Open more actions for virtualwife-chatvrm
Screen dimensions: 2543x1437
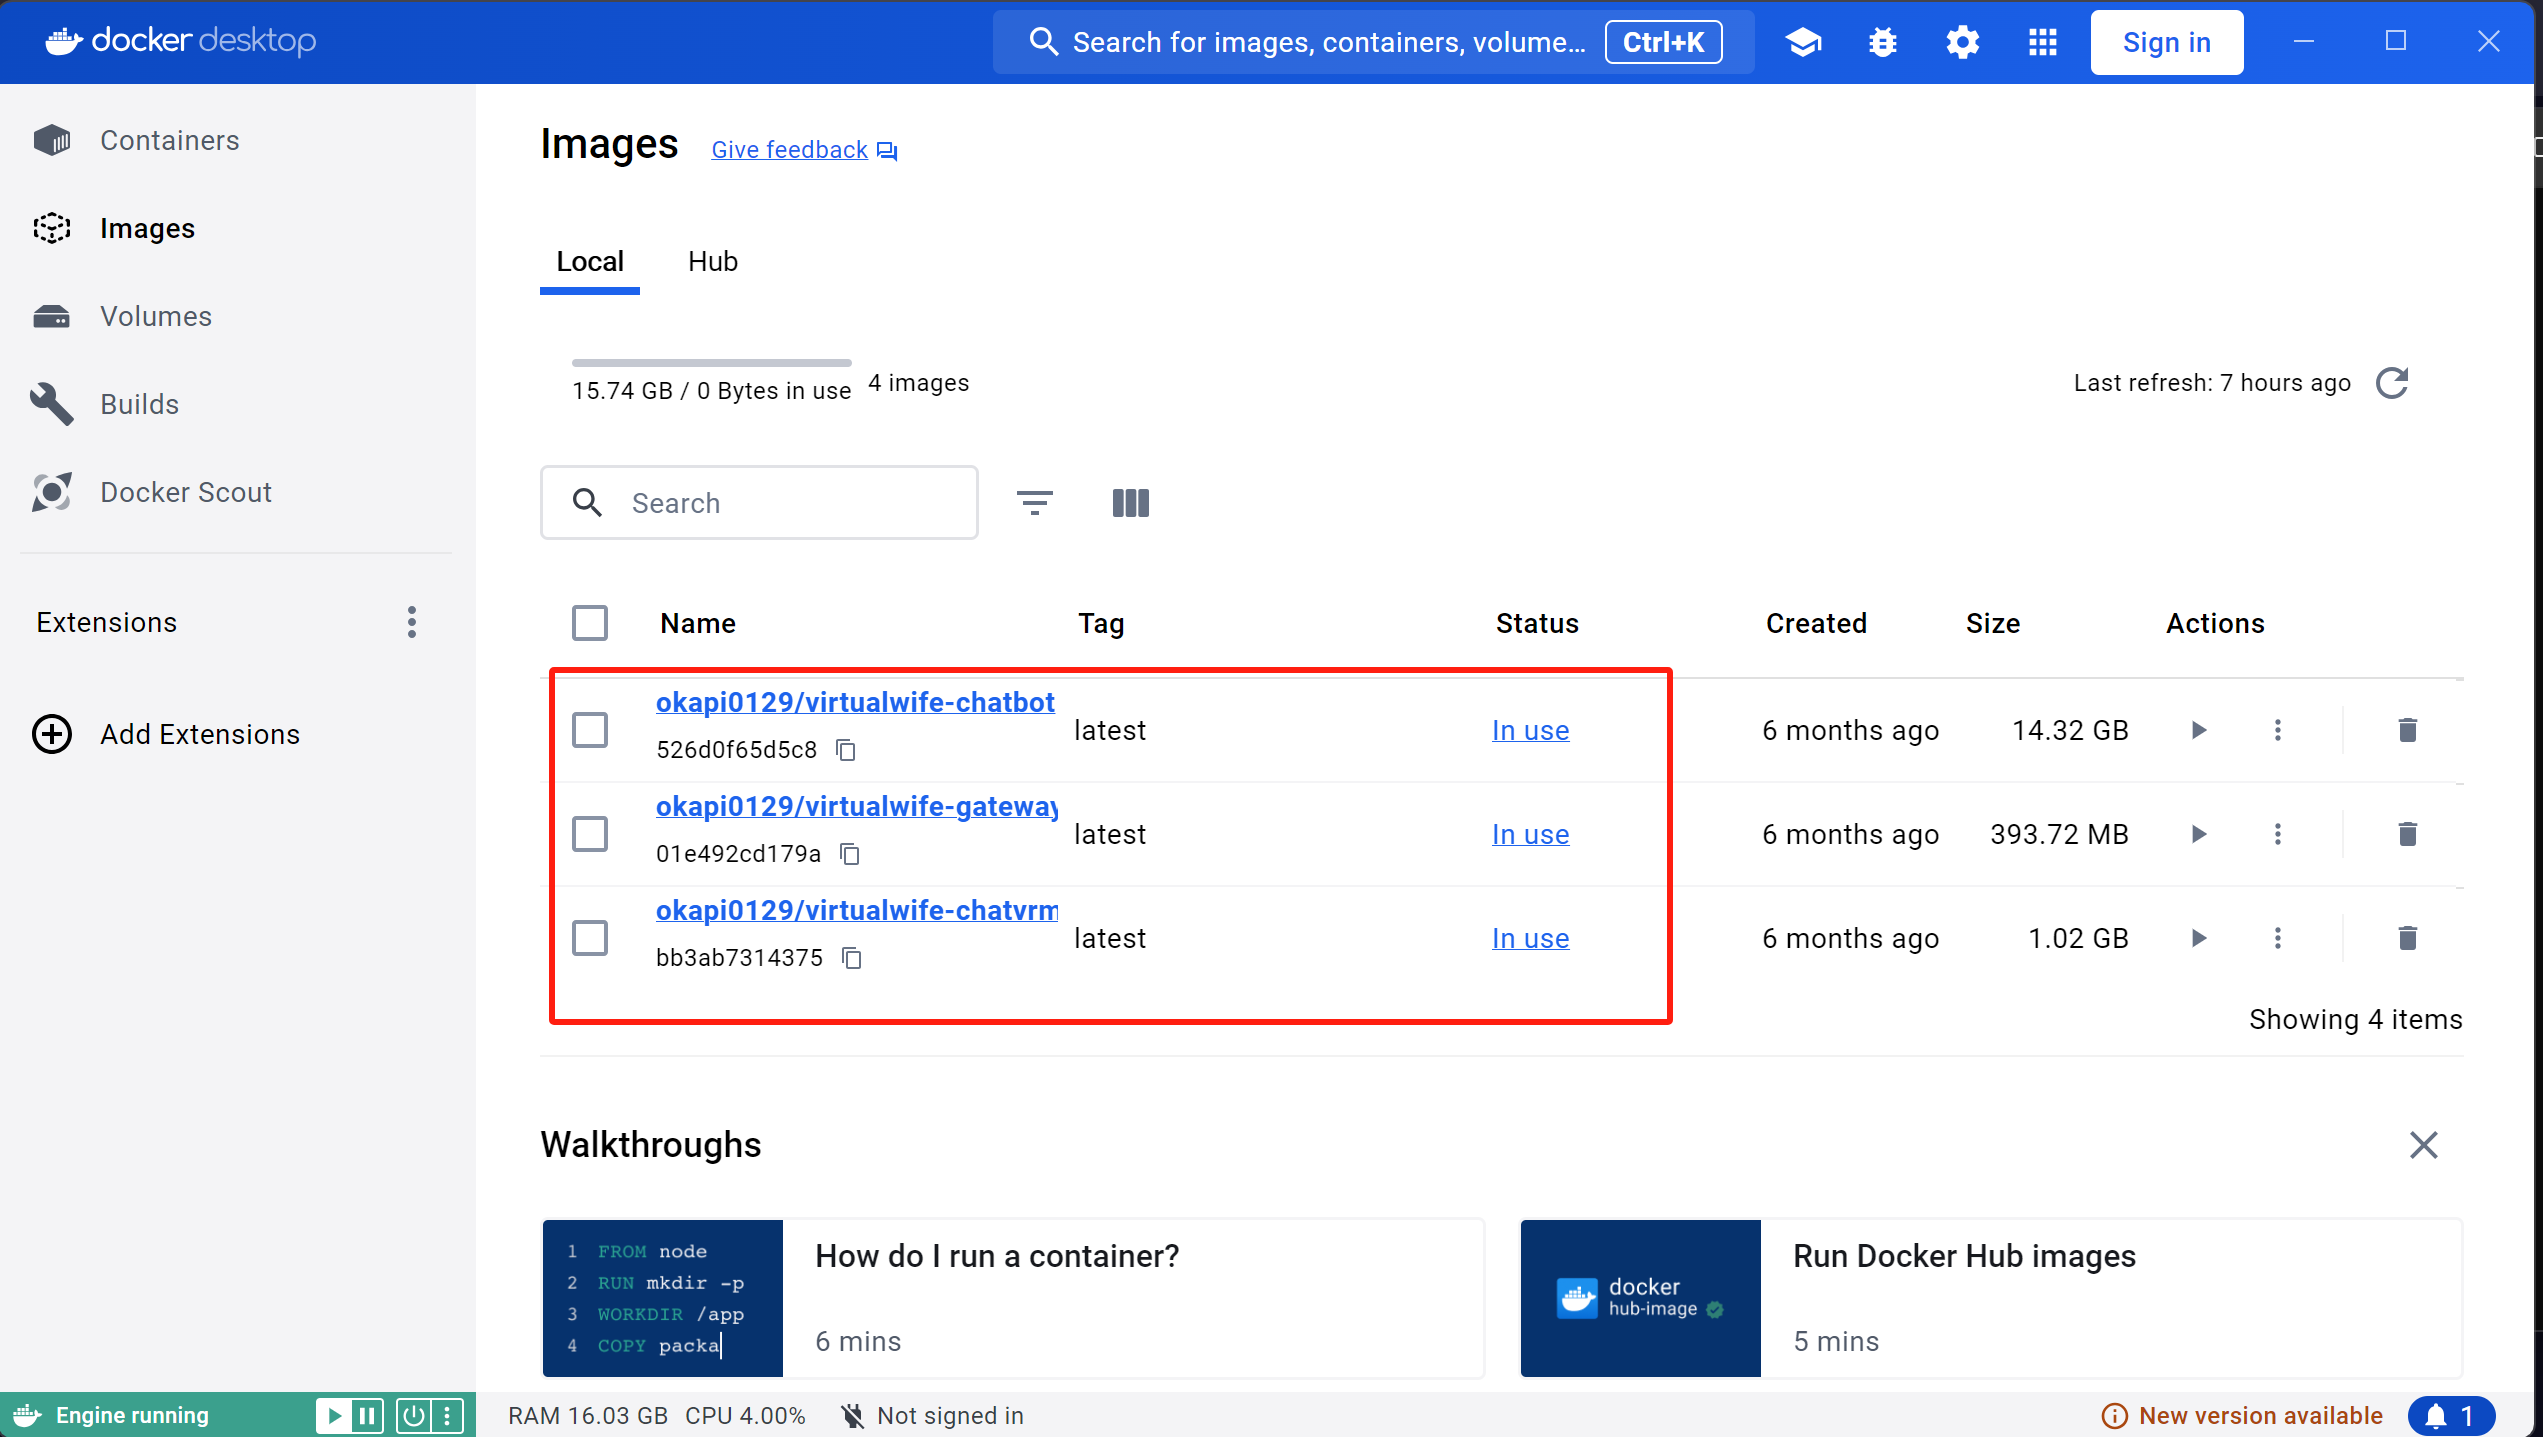pyautogui.click(x=2278, y=938)
